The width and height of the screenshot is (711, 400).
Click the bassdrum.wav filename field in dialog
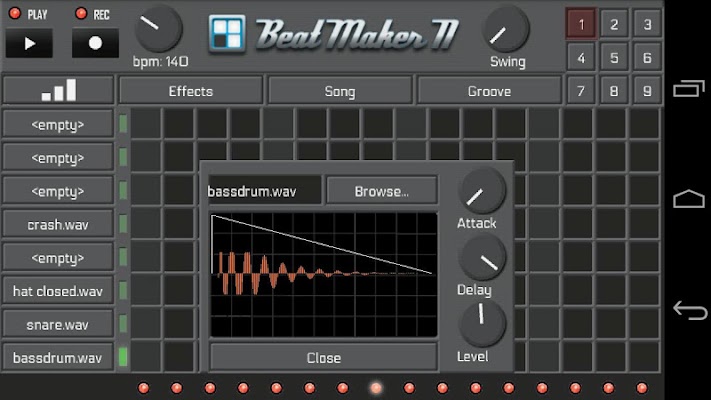pos(265,191)
